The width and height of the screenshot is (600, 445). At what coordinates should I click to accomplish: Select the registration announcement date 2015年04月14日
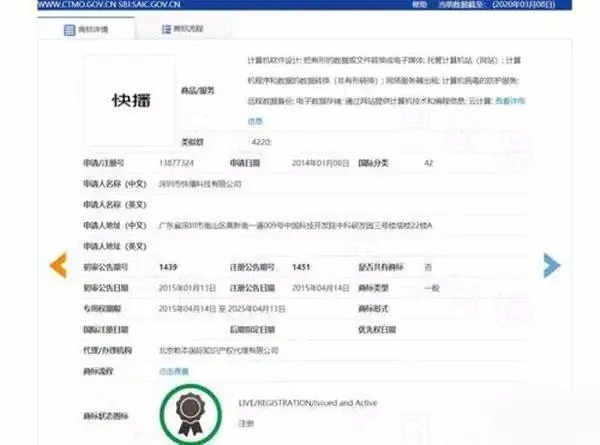[321, 288]
